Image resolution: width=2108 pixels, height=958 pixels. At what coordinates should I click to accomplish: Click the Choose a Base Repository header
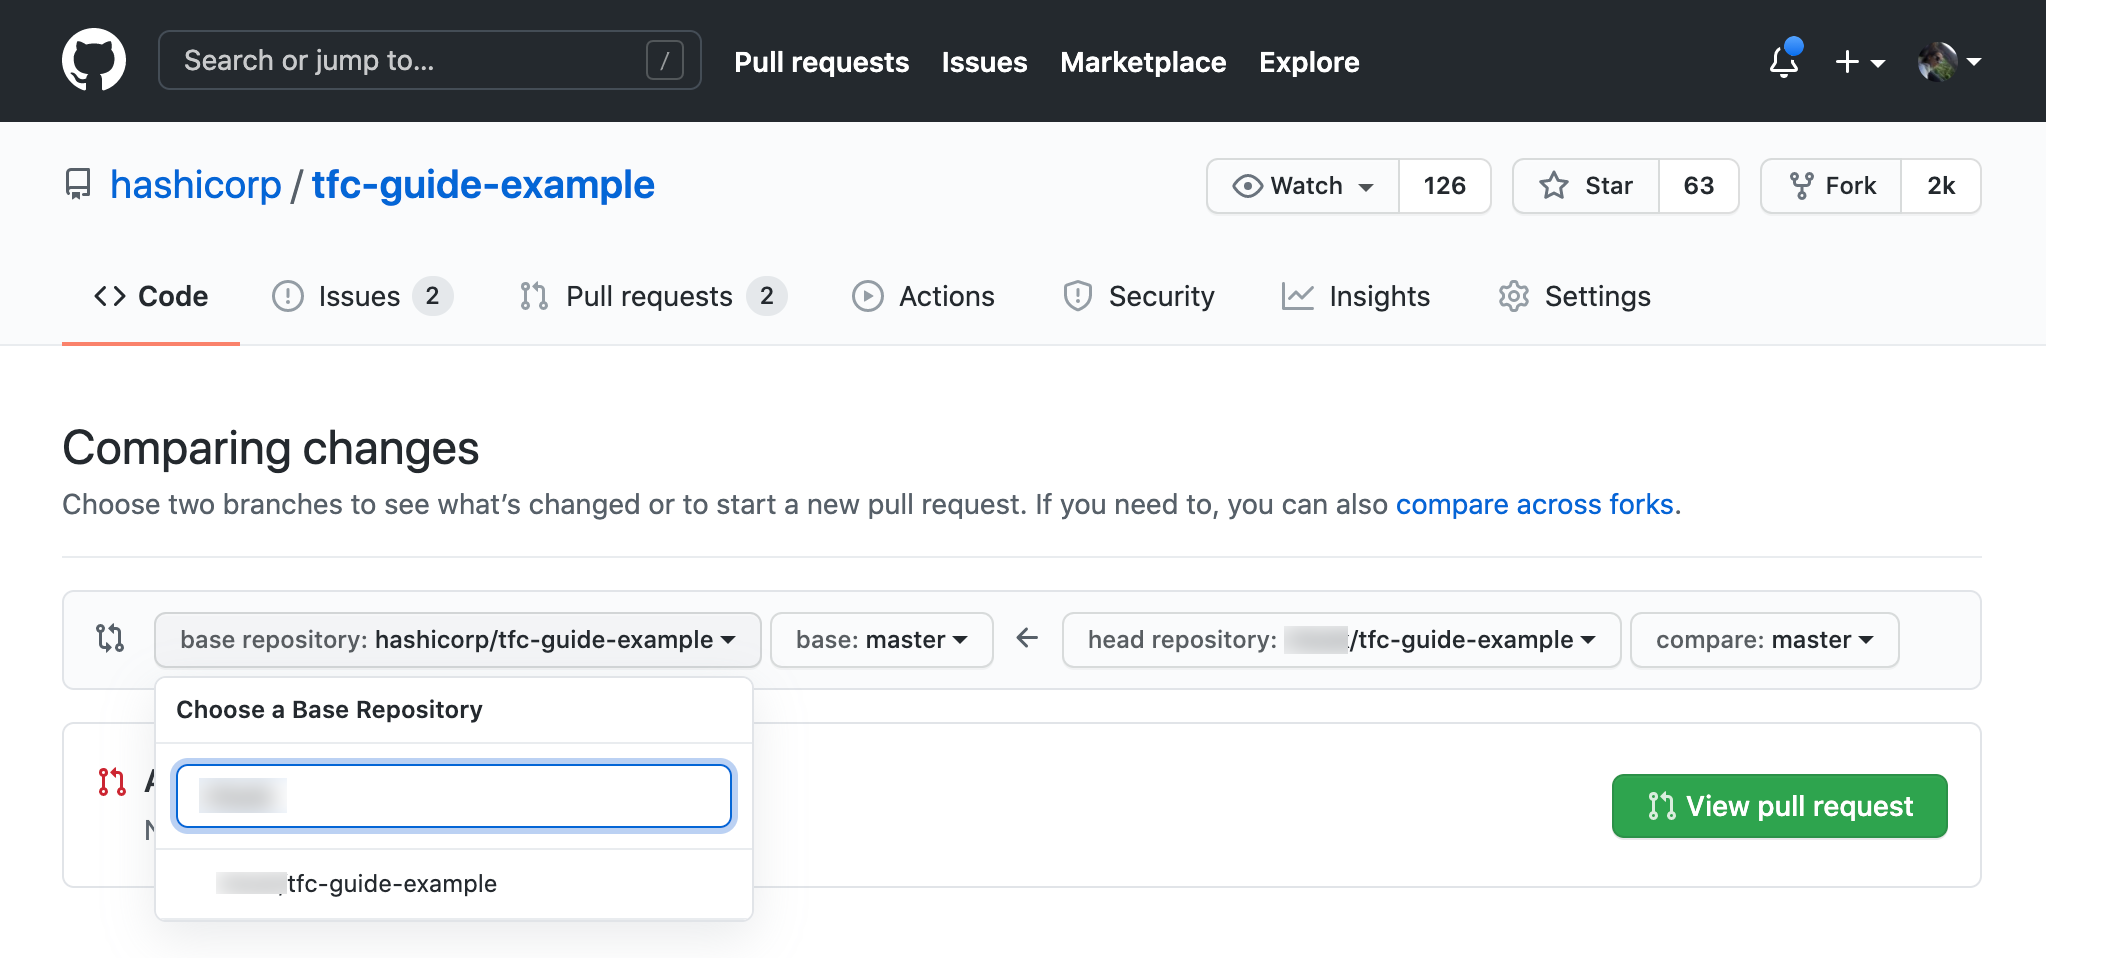coord(329,710)
